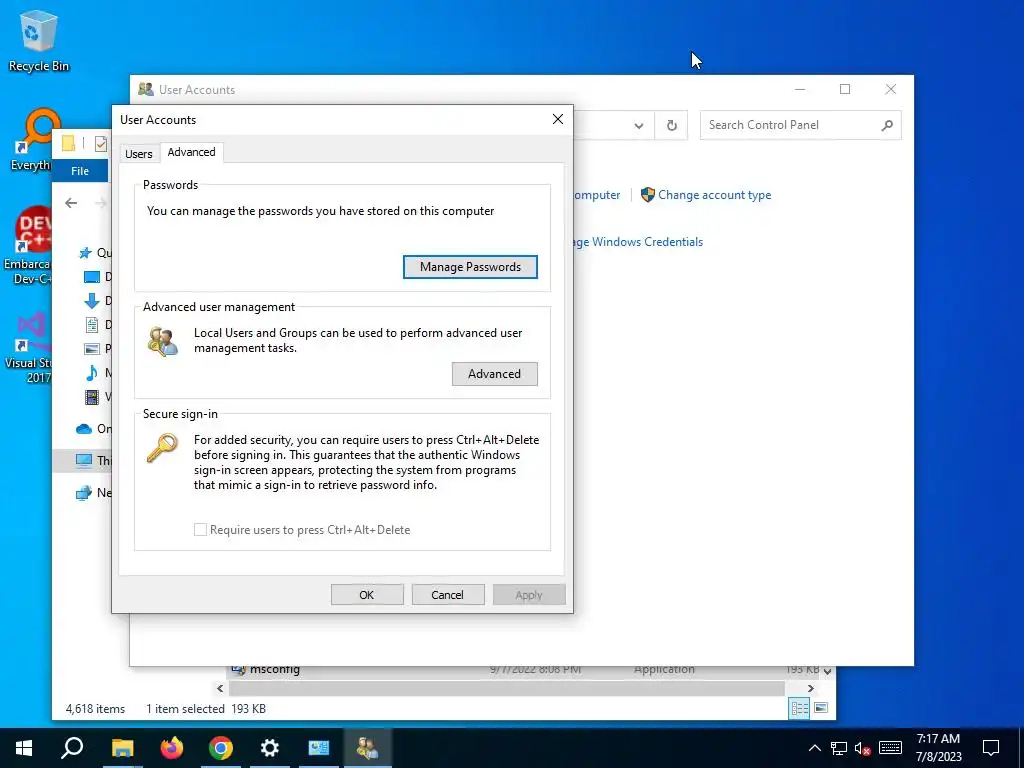
Task: Open the Everything search desktop shortcut
Action: [32, 139]
